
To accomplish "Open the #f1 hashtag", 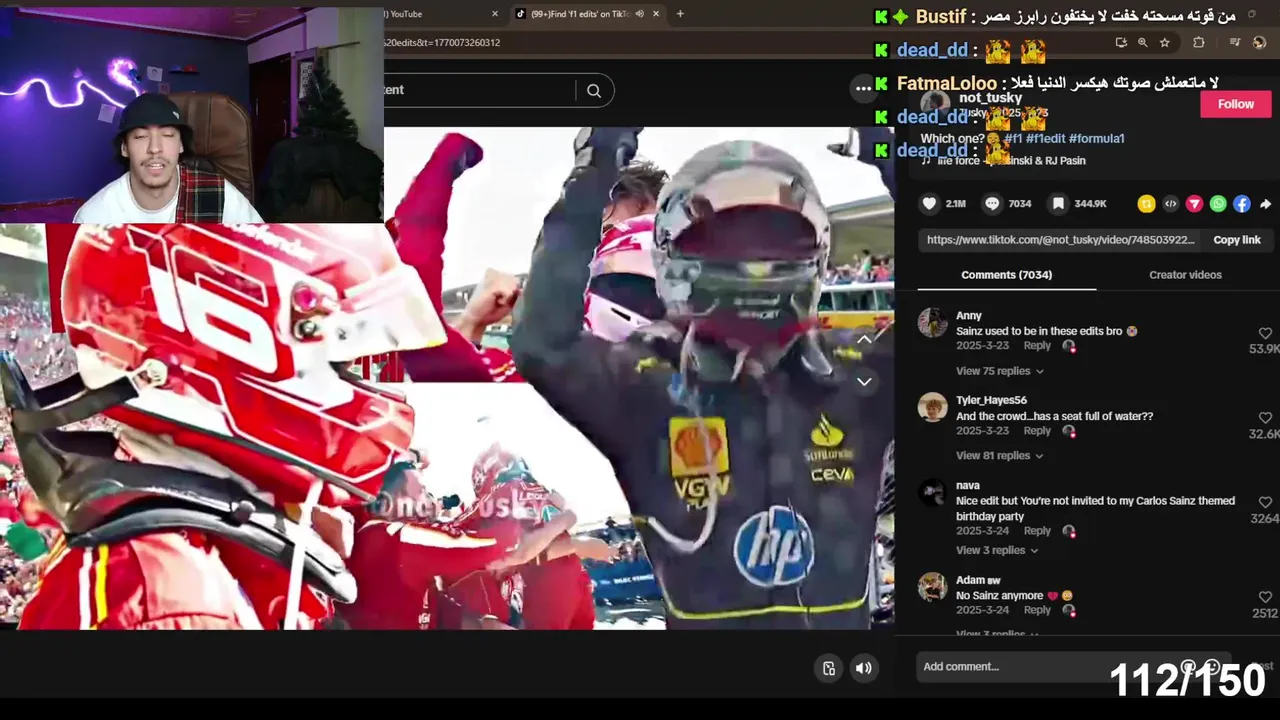I will [1012, 139].
